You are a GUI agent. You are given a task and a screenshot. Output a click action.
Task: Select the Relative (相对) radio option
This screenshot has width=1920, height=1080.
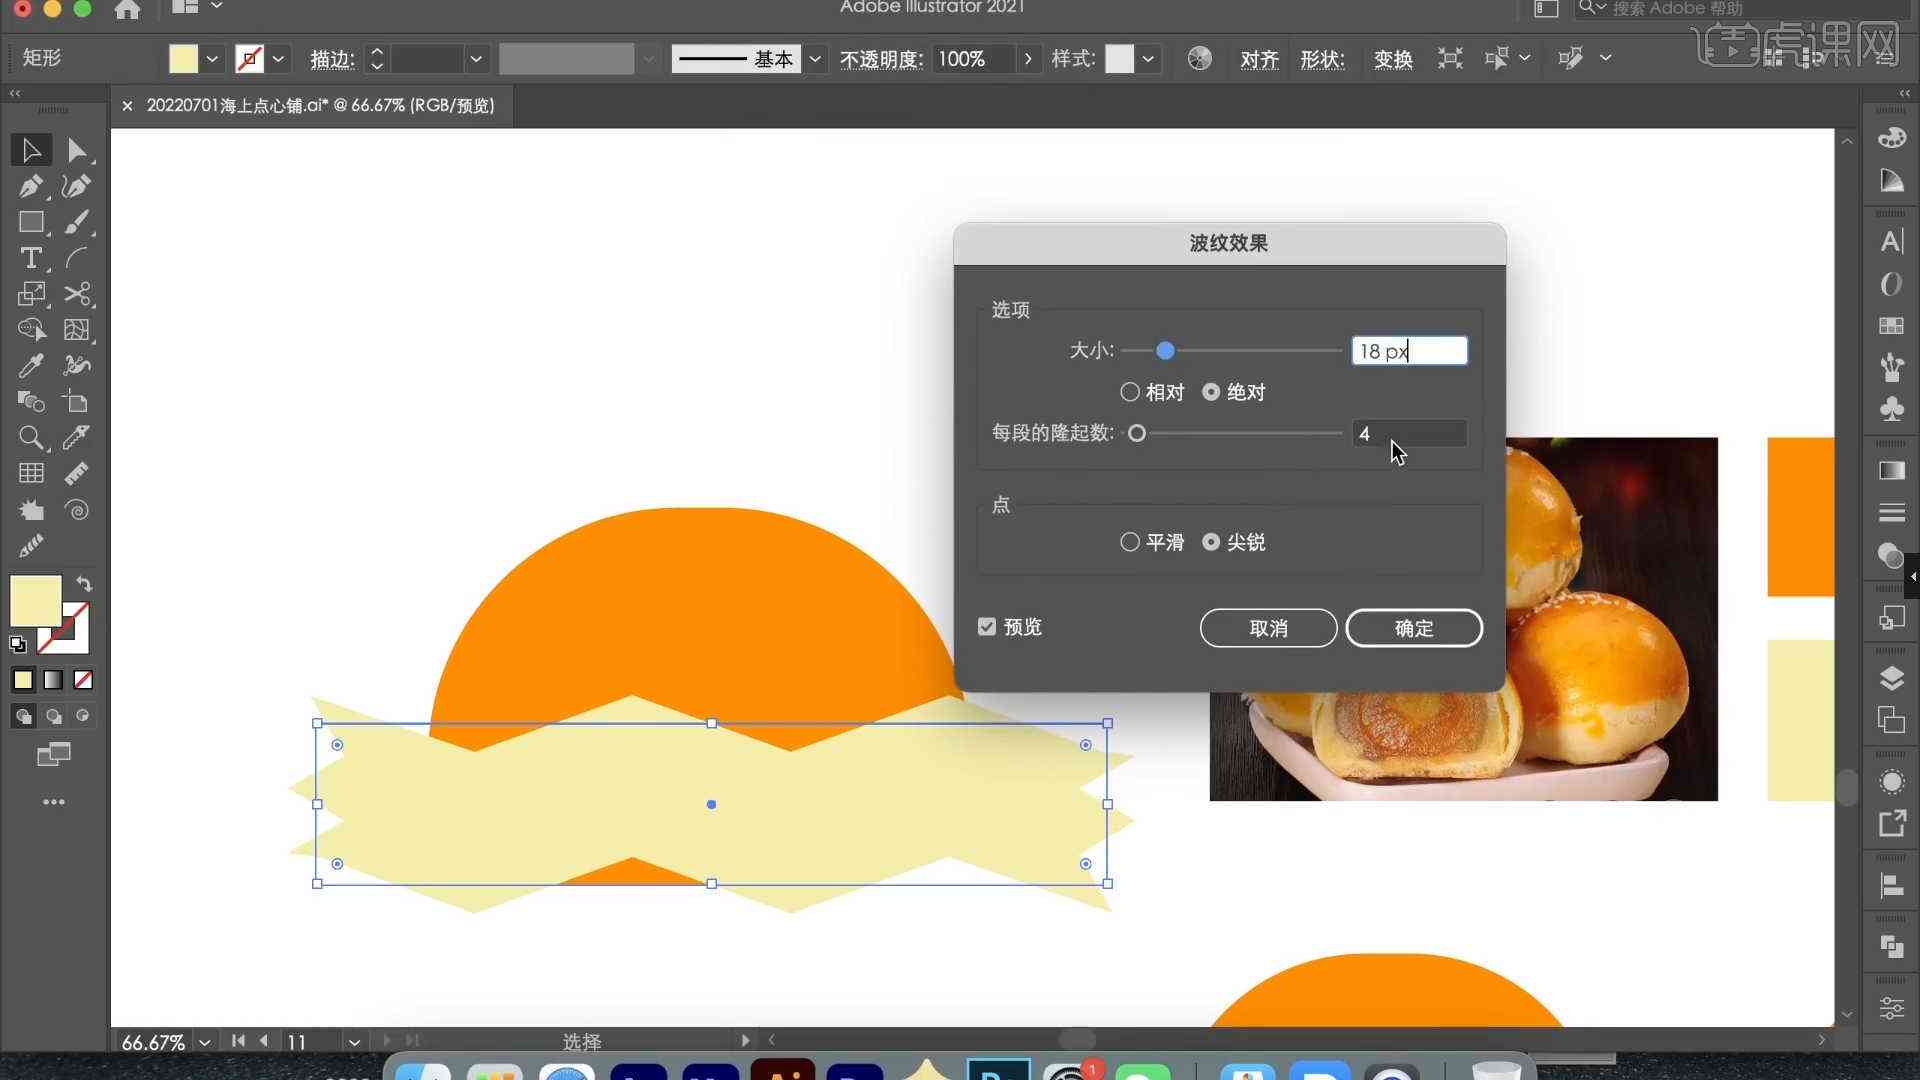pyautogui.click(x=1130, y=392)
